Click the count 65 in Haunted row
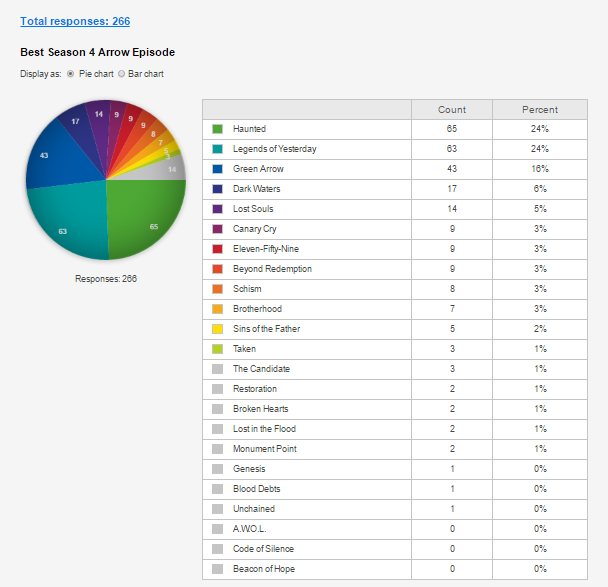This screenshot has width=608, height=587. (452, 129)
